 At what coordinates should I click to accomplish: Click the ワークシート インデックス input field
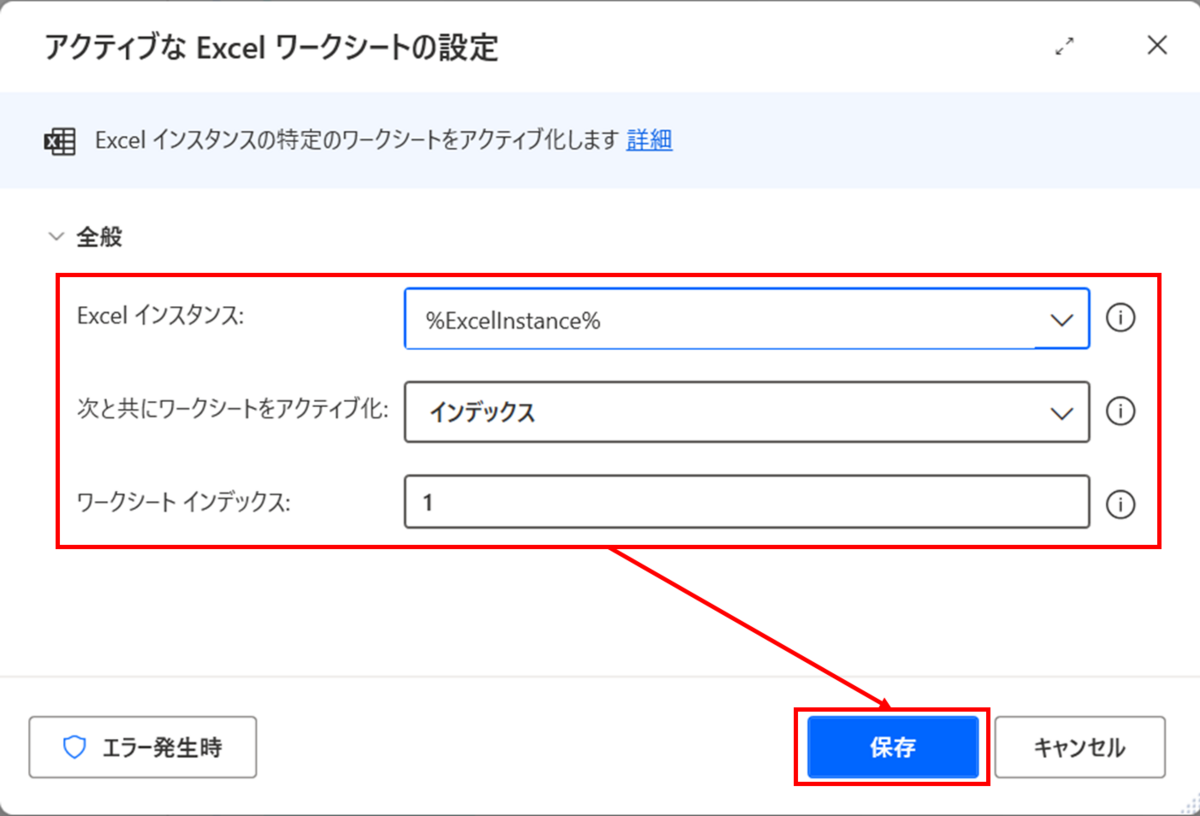point(746,502)
